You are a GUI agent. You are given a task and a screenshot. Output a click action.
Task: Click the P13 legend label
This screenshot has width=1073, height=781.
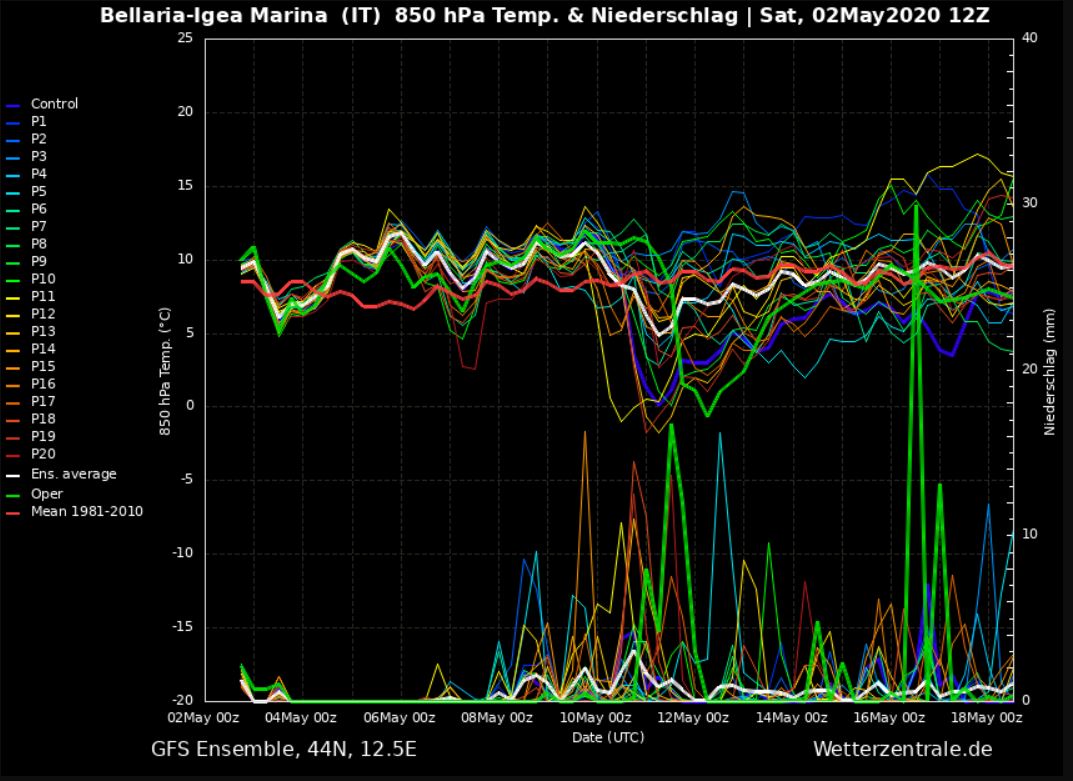(x=42, y=331)
